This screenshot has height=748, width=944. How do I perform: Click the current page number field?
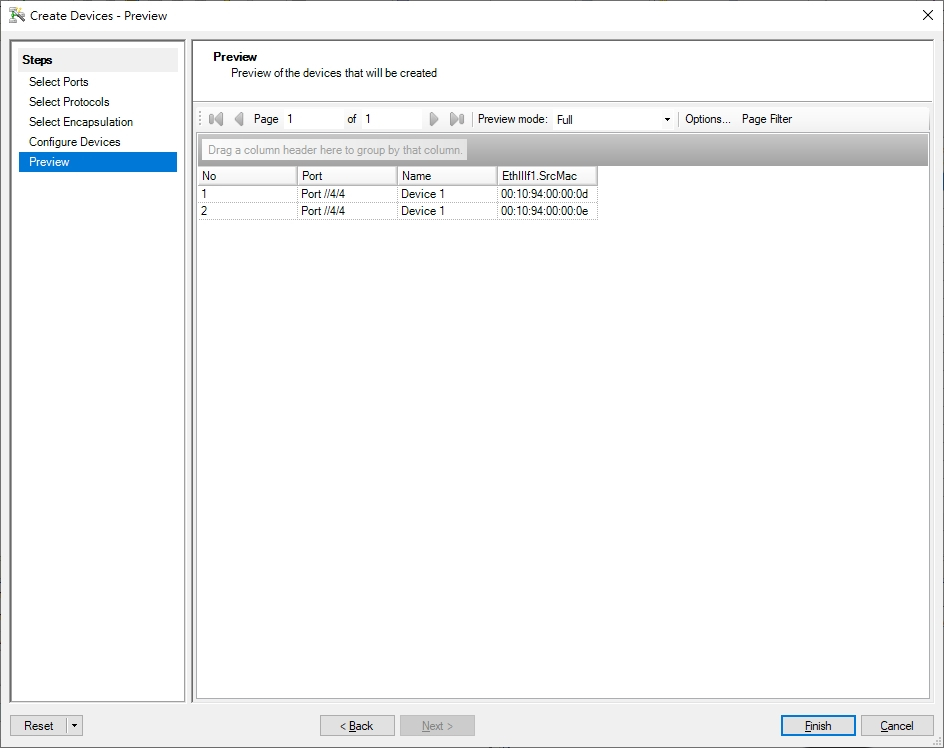coord(313,119)
